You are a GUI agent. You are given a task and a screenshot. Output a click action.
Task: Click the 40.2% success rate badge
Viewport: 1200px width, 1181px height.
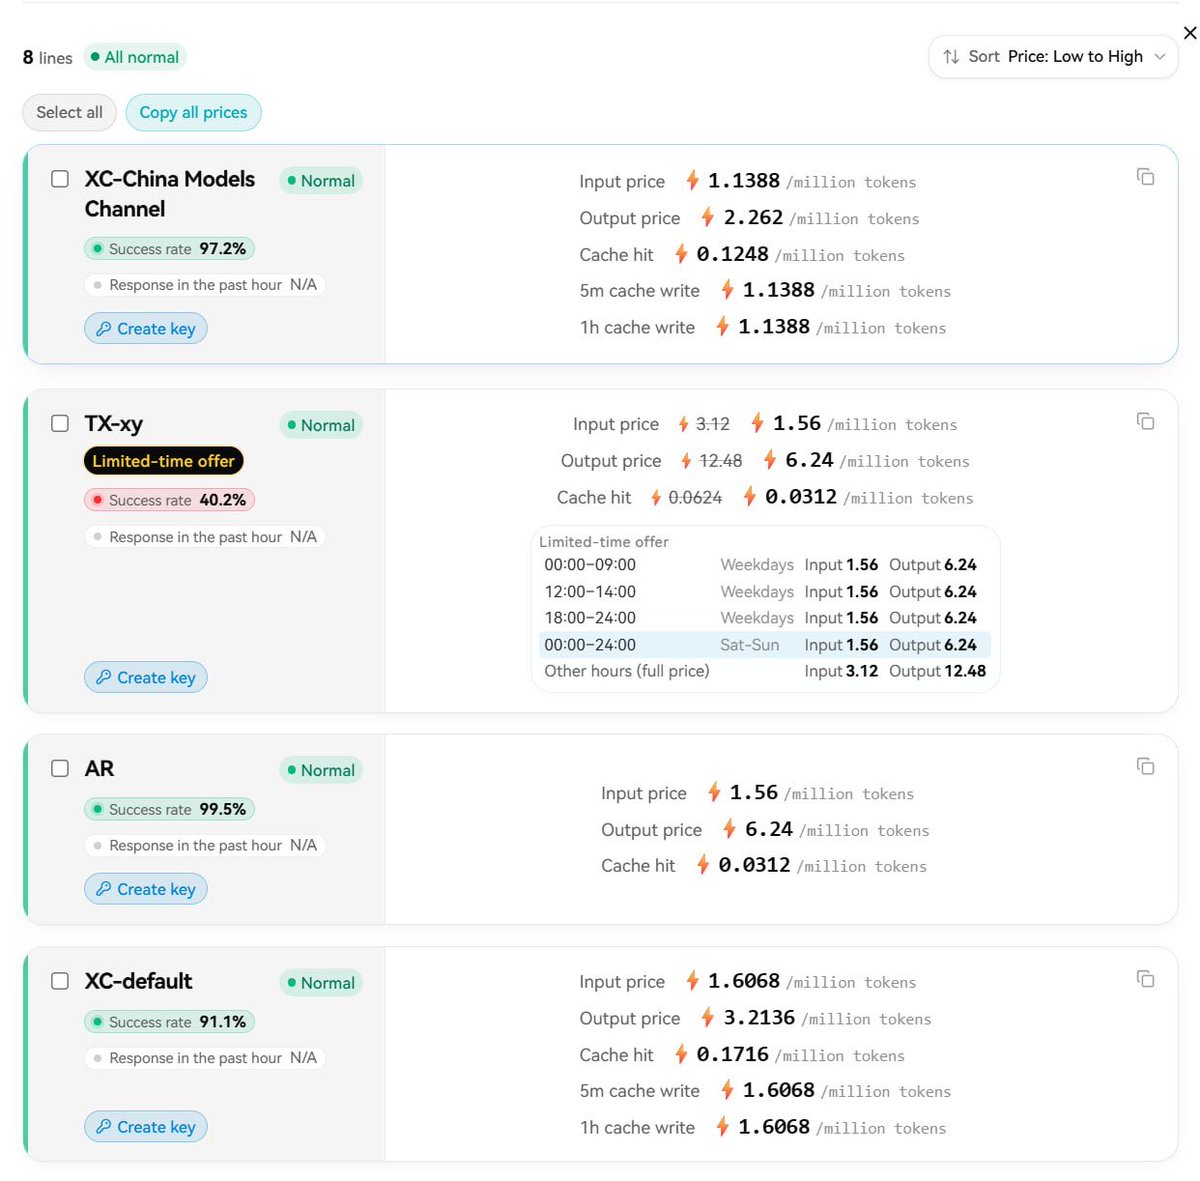(169, 500)
